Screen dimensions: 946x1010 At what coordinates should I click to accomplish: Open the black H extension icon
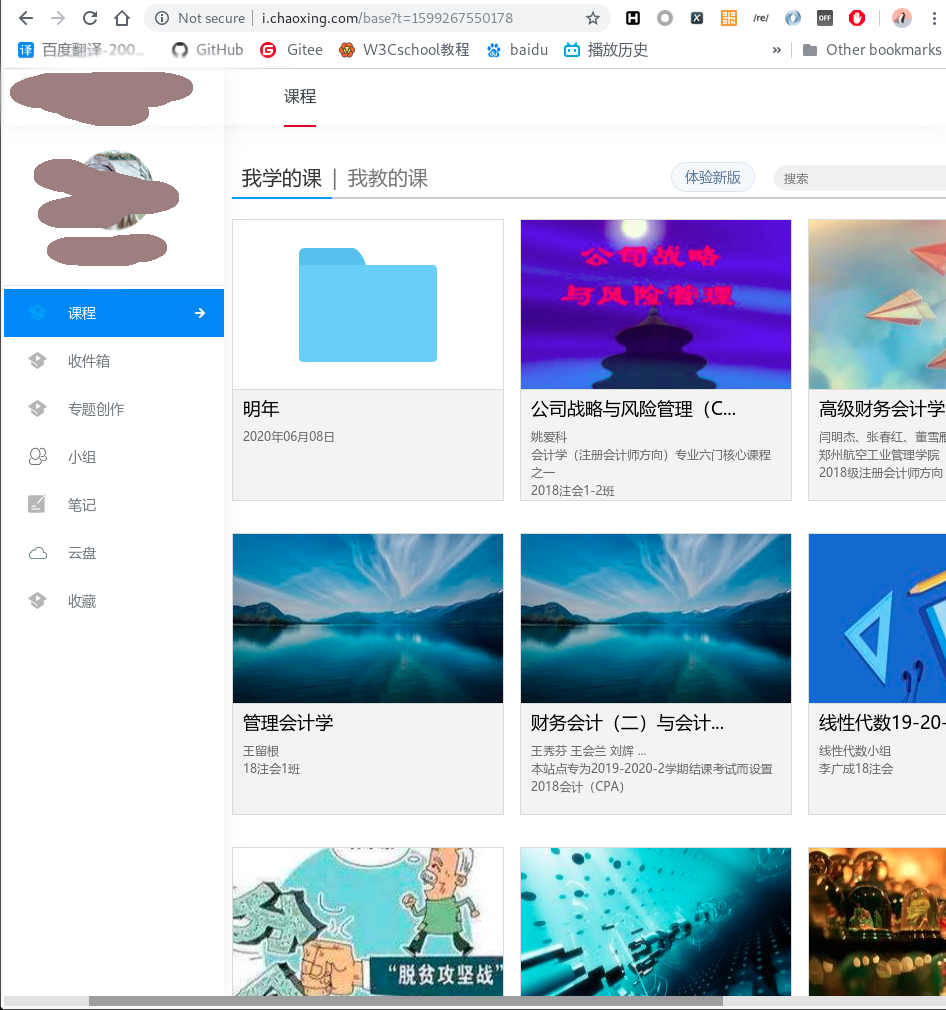[x=633, y=18]
